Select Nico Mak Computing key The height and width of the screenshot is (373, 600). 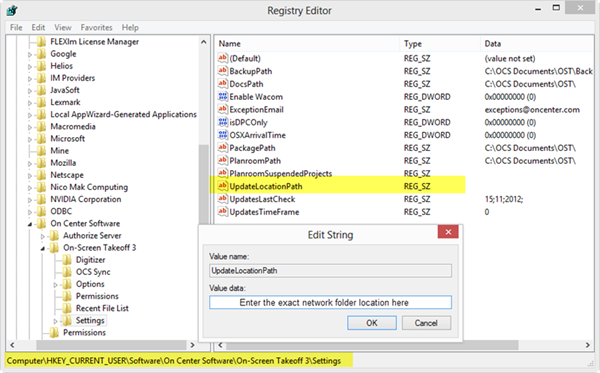[89, 187]
